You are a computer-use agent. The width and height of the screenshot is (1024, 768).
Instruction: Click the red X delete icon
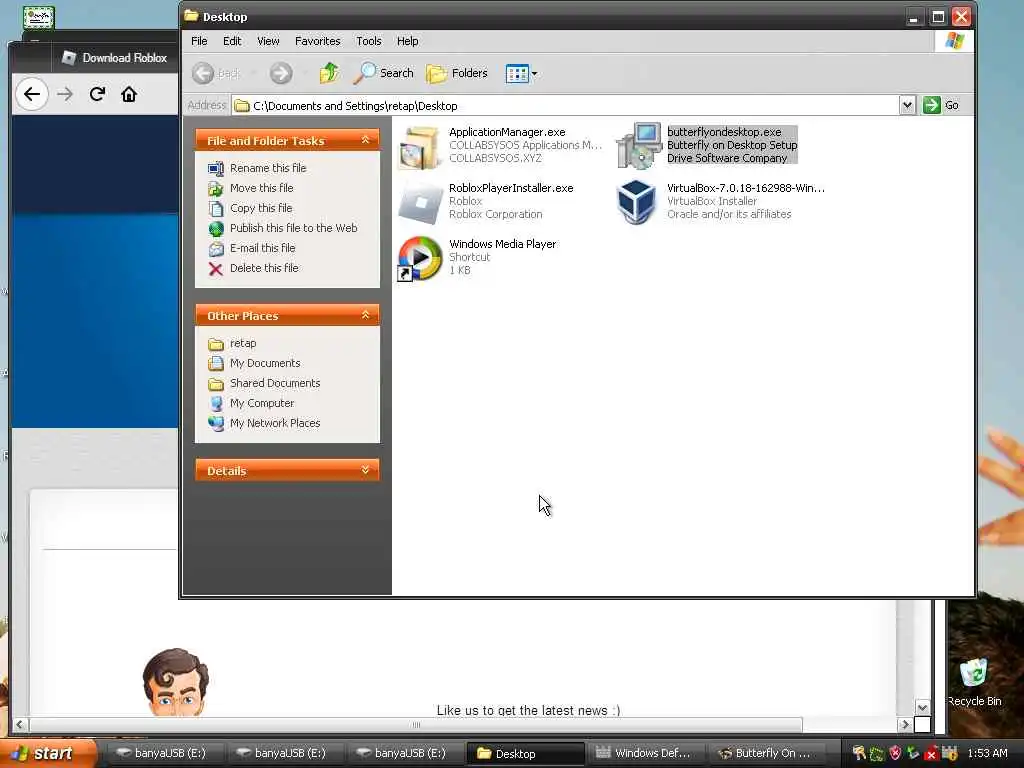point(216,268)
